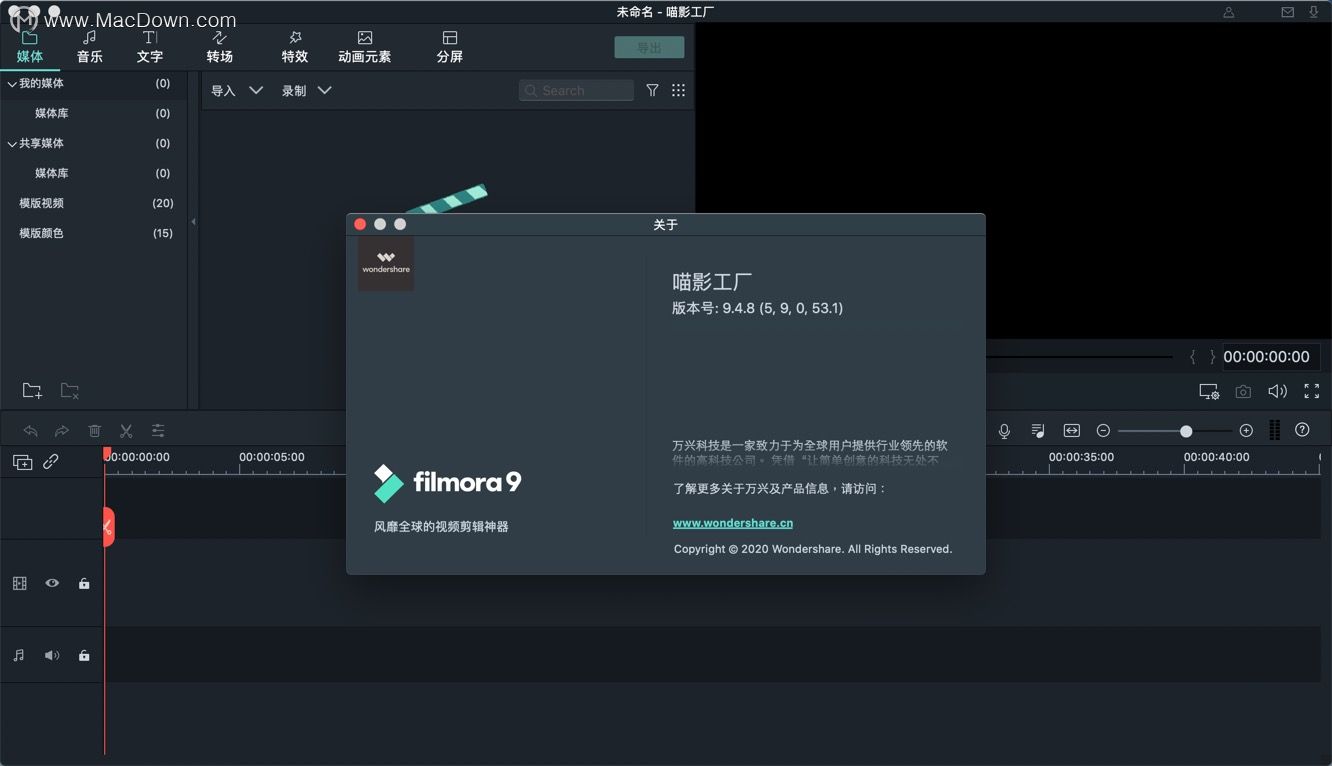This screenshot has height=766, width=1332.
Task: Open the audio mixer icon
Action: click(1038, 431)
